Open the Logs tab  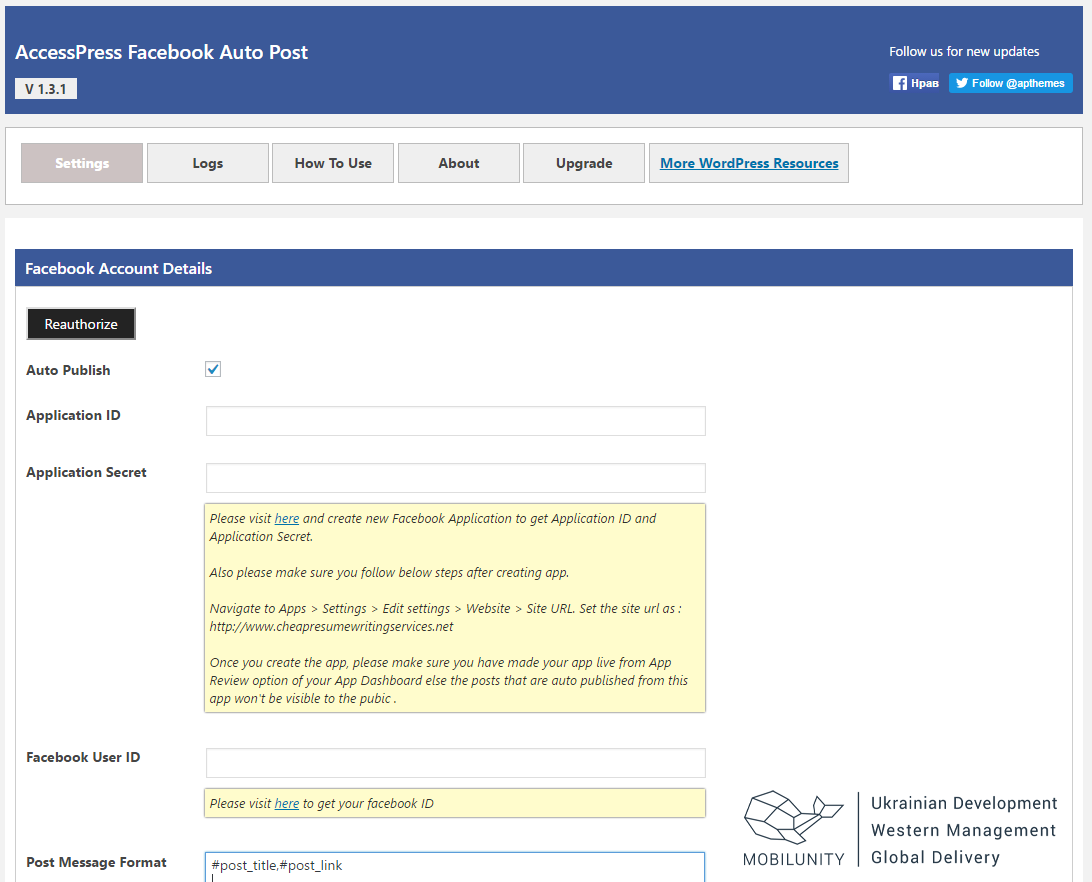tap(208, 163)
